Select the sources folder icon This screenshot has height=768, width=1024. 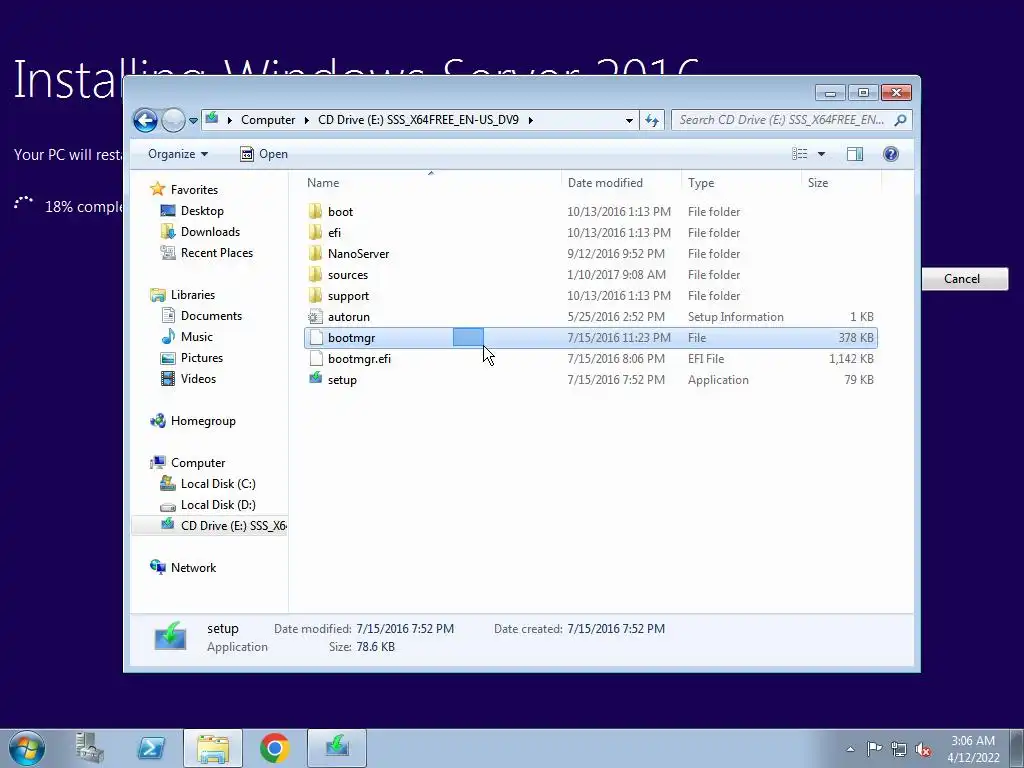click(x=315, y=275)
